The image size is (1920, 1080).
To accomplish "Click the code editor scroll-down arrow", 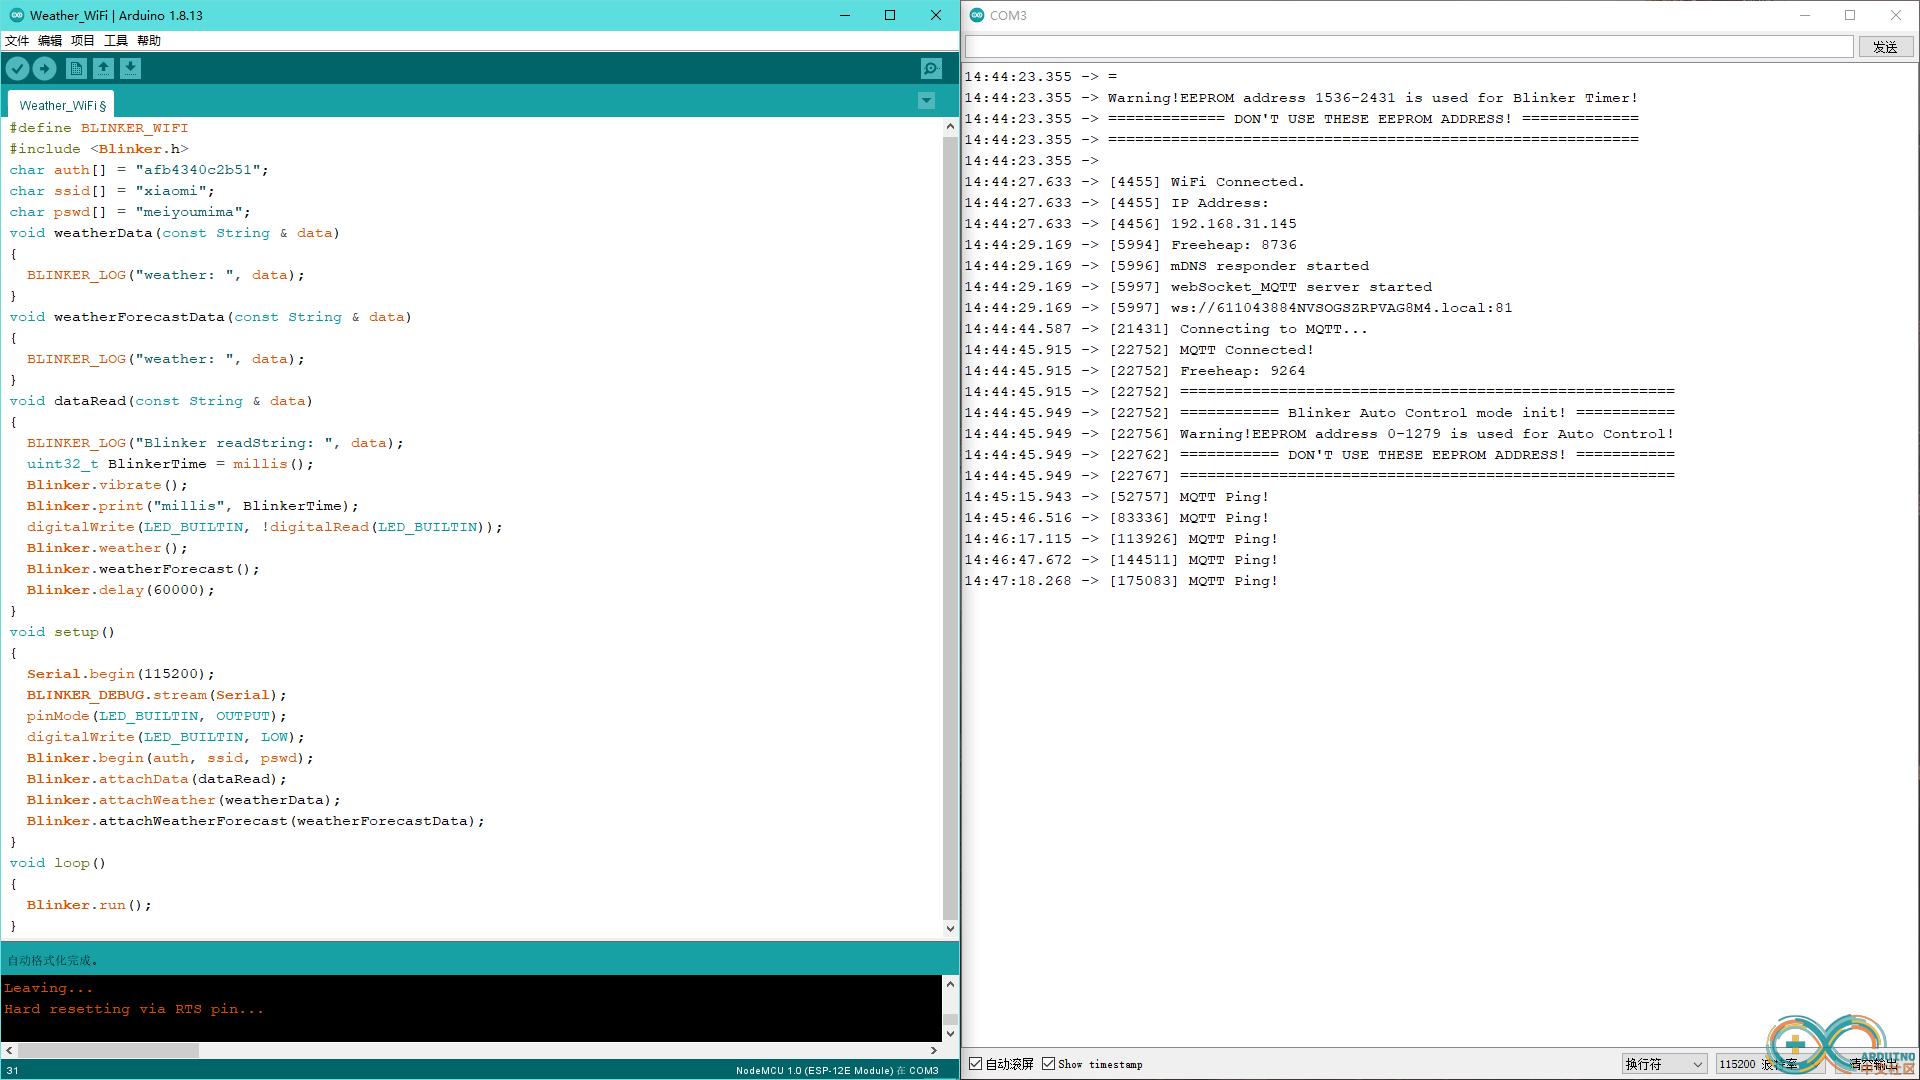I will point(950,929).
